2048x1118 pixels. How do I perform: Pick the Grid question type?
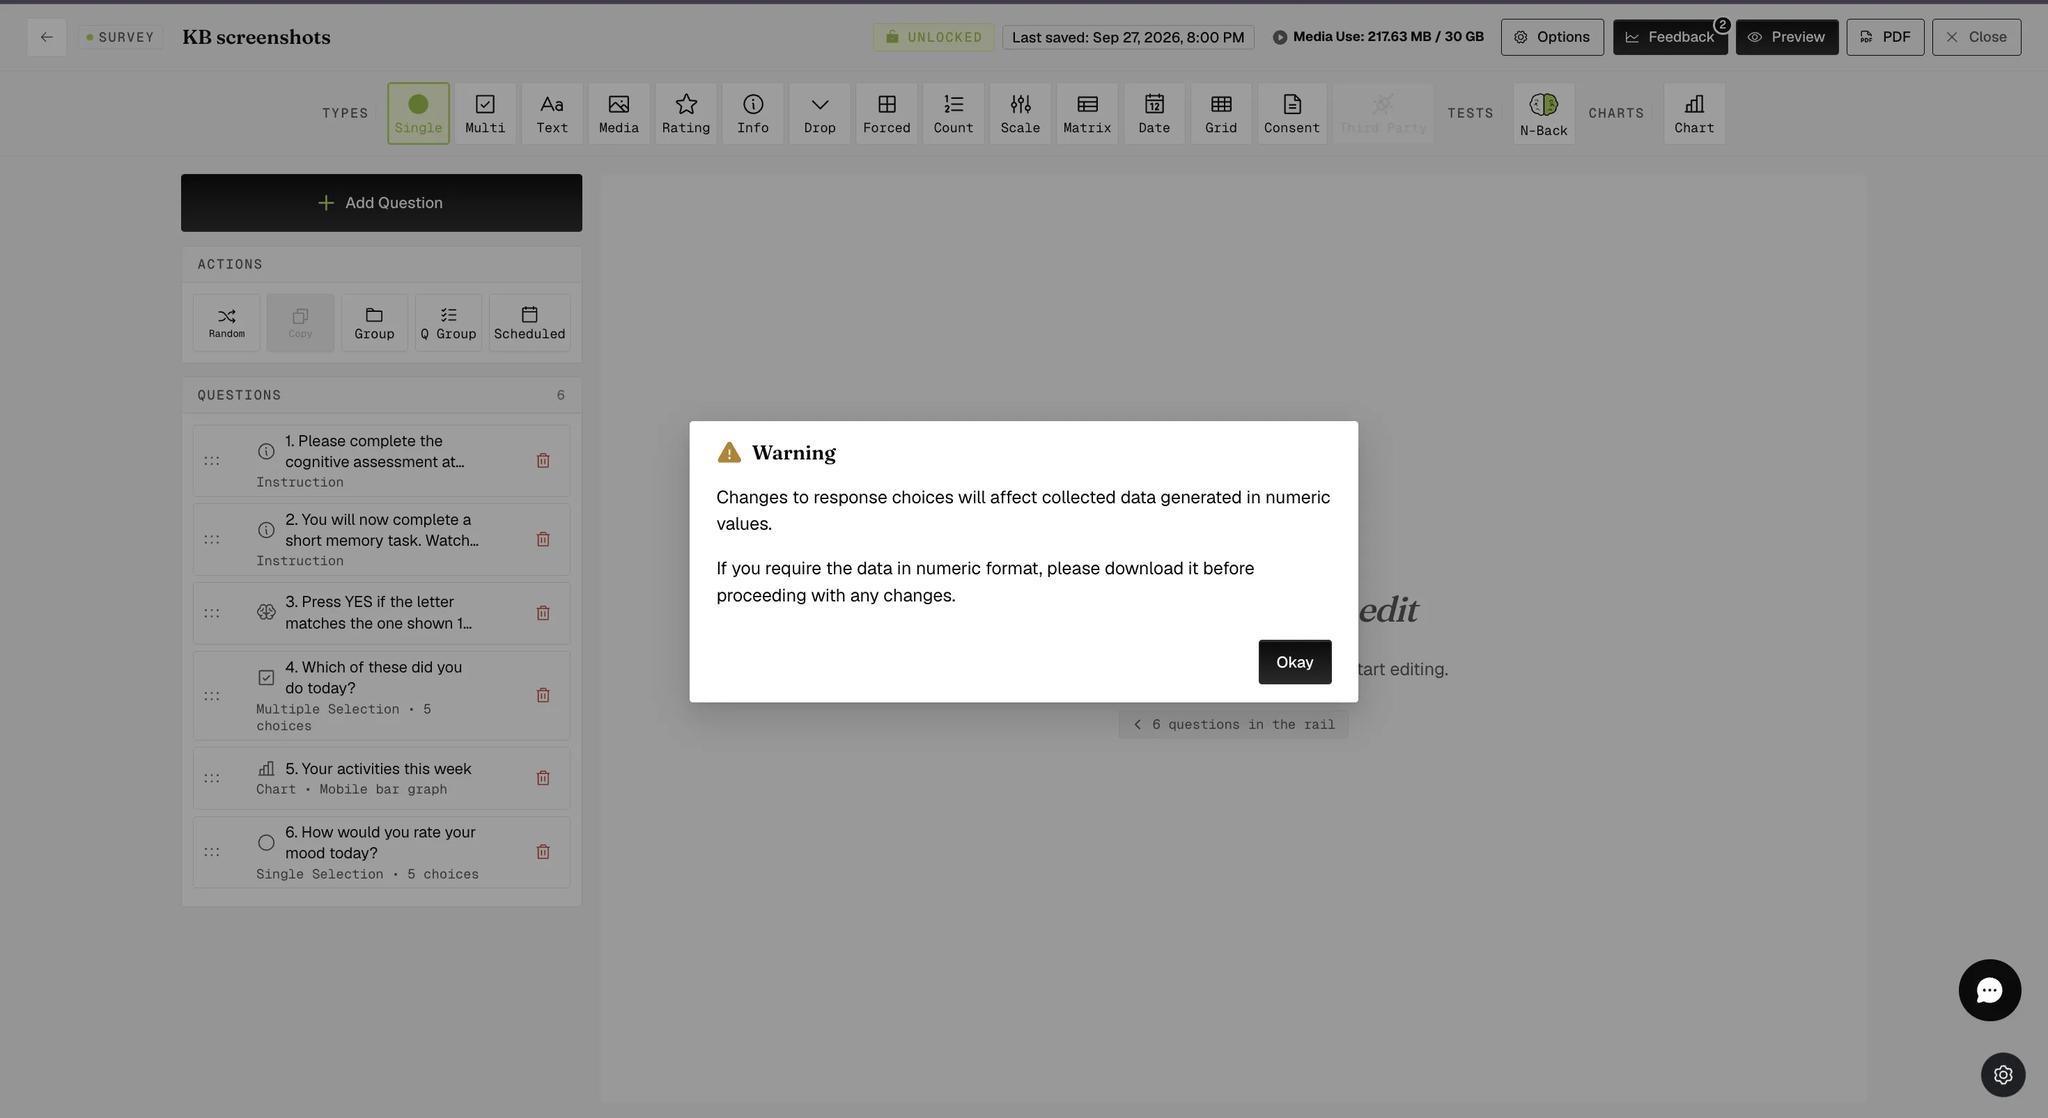click(1221, 113)
